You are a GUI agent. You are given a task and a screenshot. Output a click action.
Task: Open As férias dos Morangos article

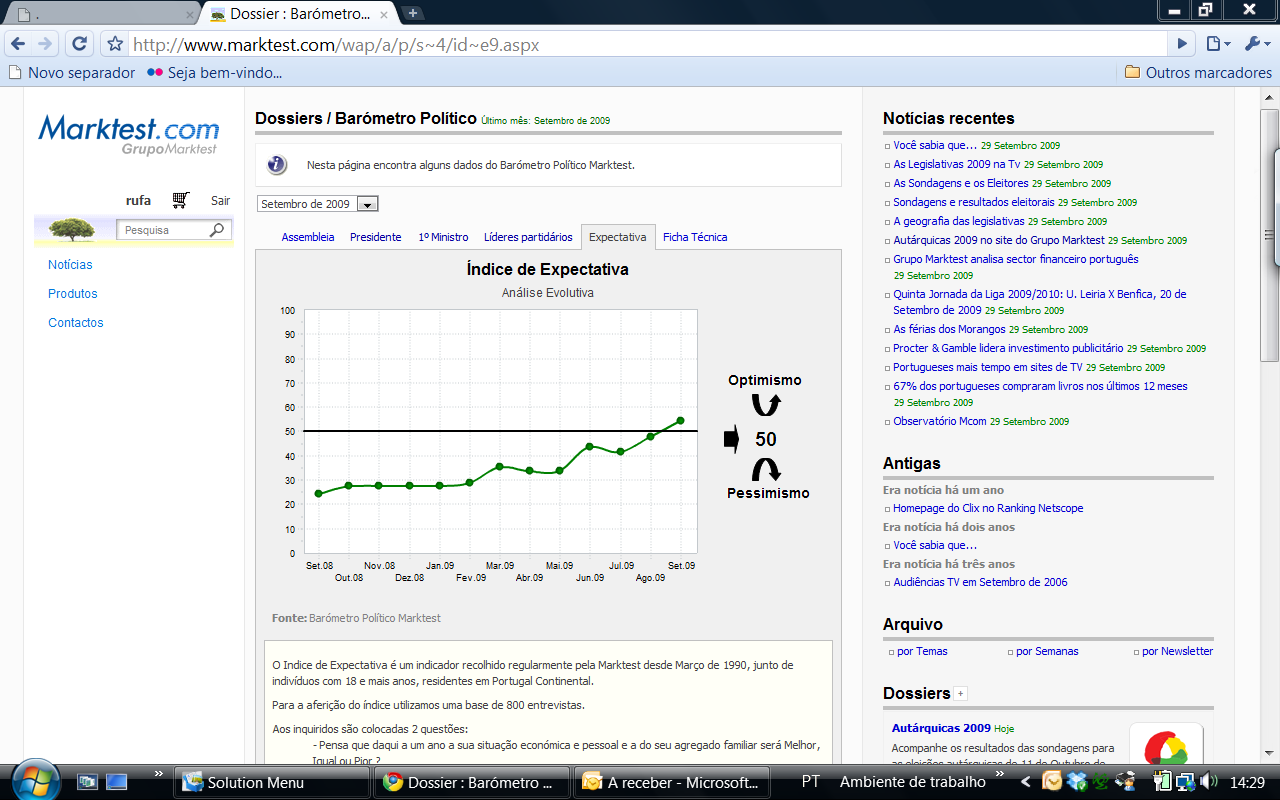click(949, 329)
